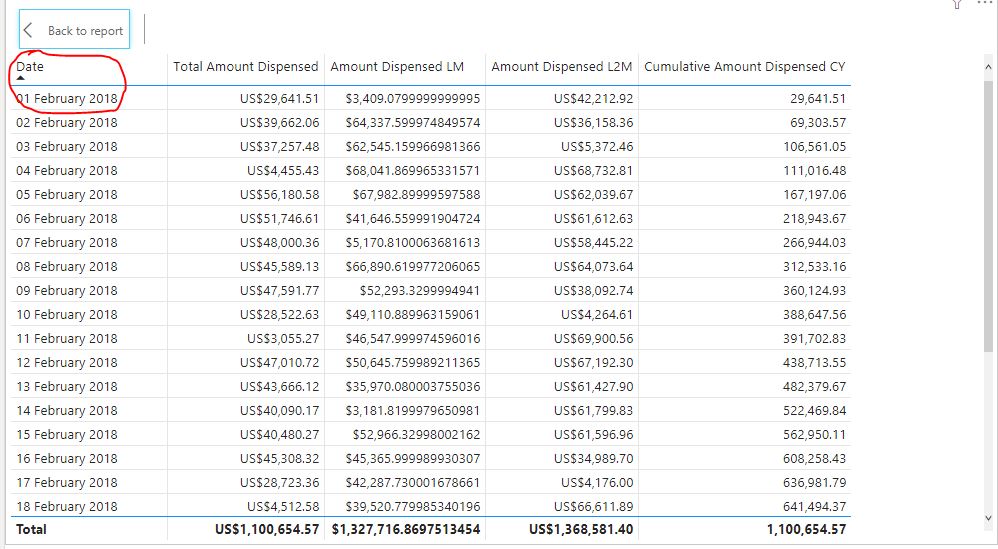Click the Back to report button

pos(74,29)
